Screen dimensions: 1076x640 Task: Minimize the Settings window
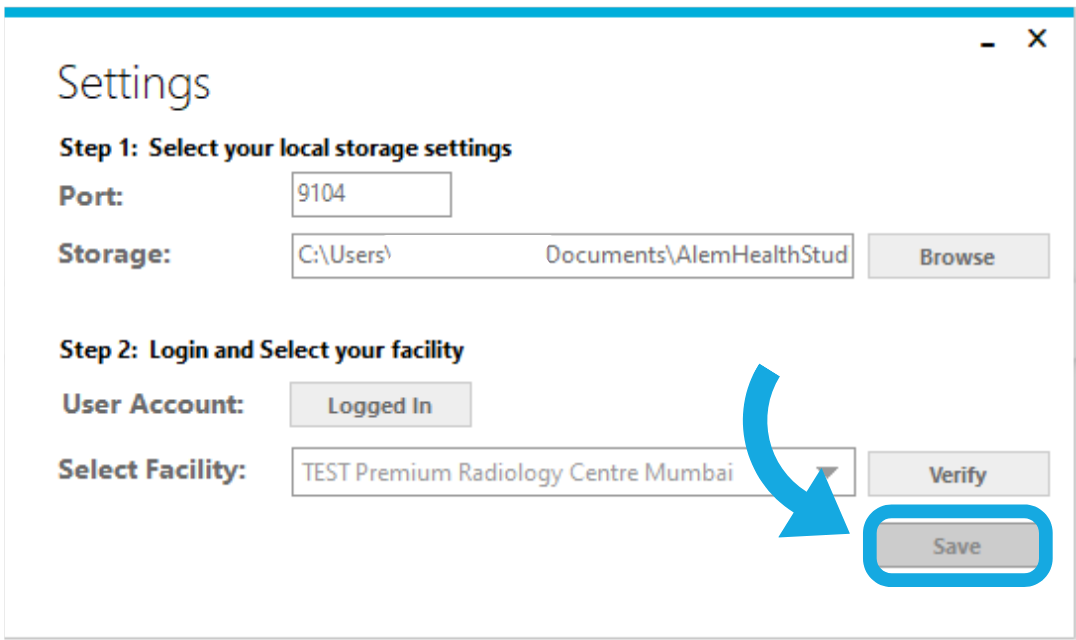(x=987, y=45)
